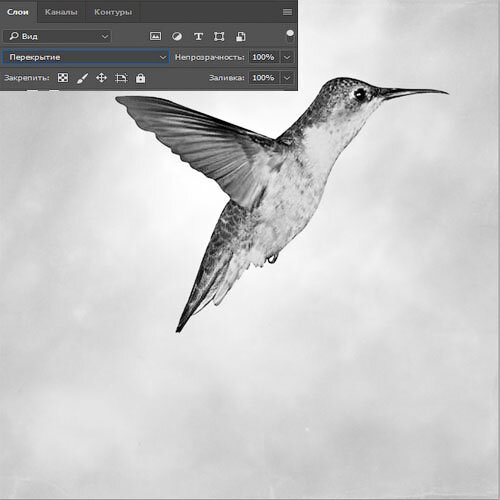
Task: Filter layers by pixel layers icon
Action: point(155,36)
